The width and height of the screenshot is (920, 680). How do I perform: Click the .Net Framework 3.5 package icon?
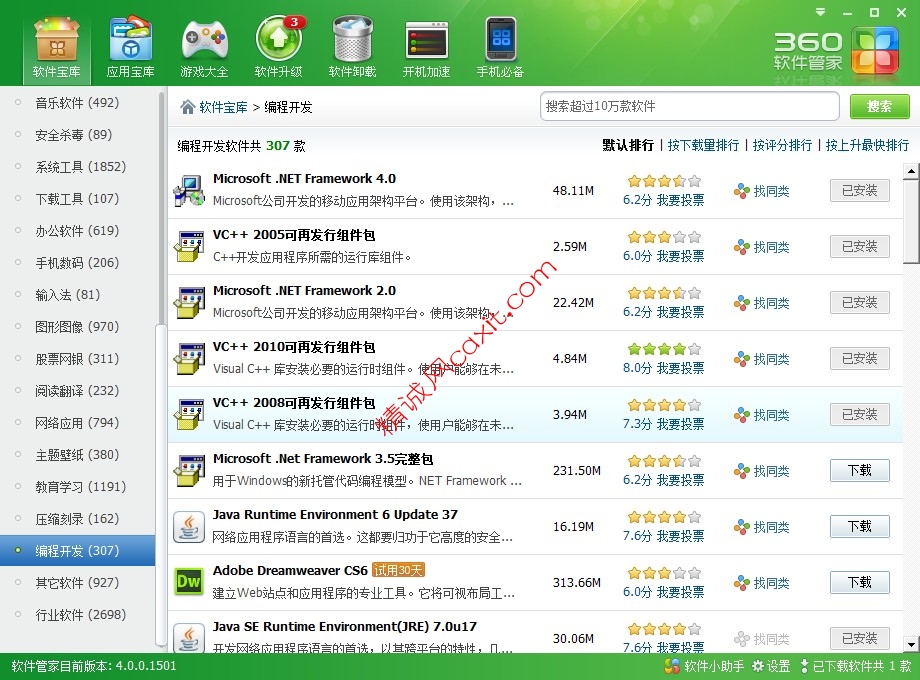[x=189, y=471]
